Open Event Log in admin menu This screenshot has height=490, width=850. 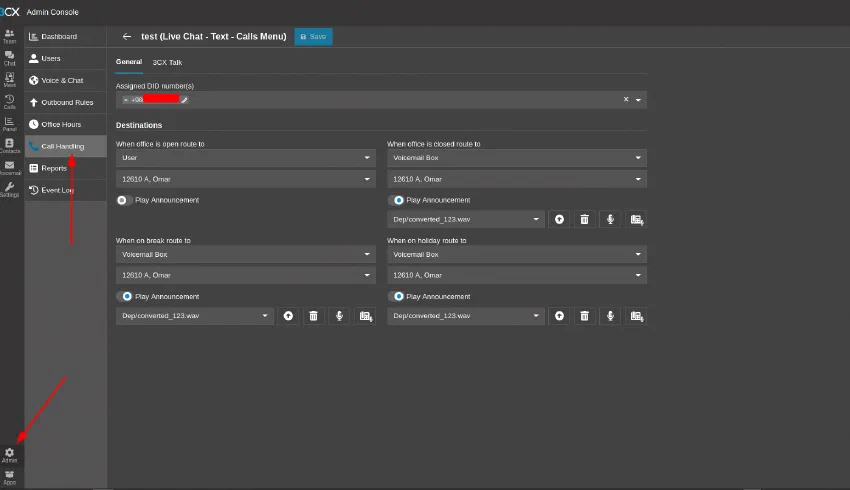pos(65,190)
